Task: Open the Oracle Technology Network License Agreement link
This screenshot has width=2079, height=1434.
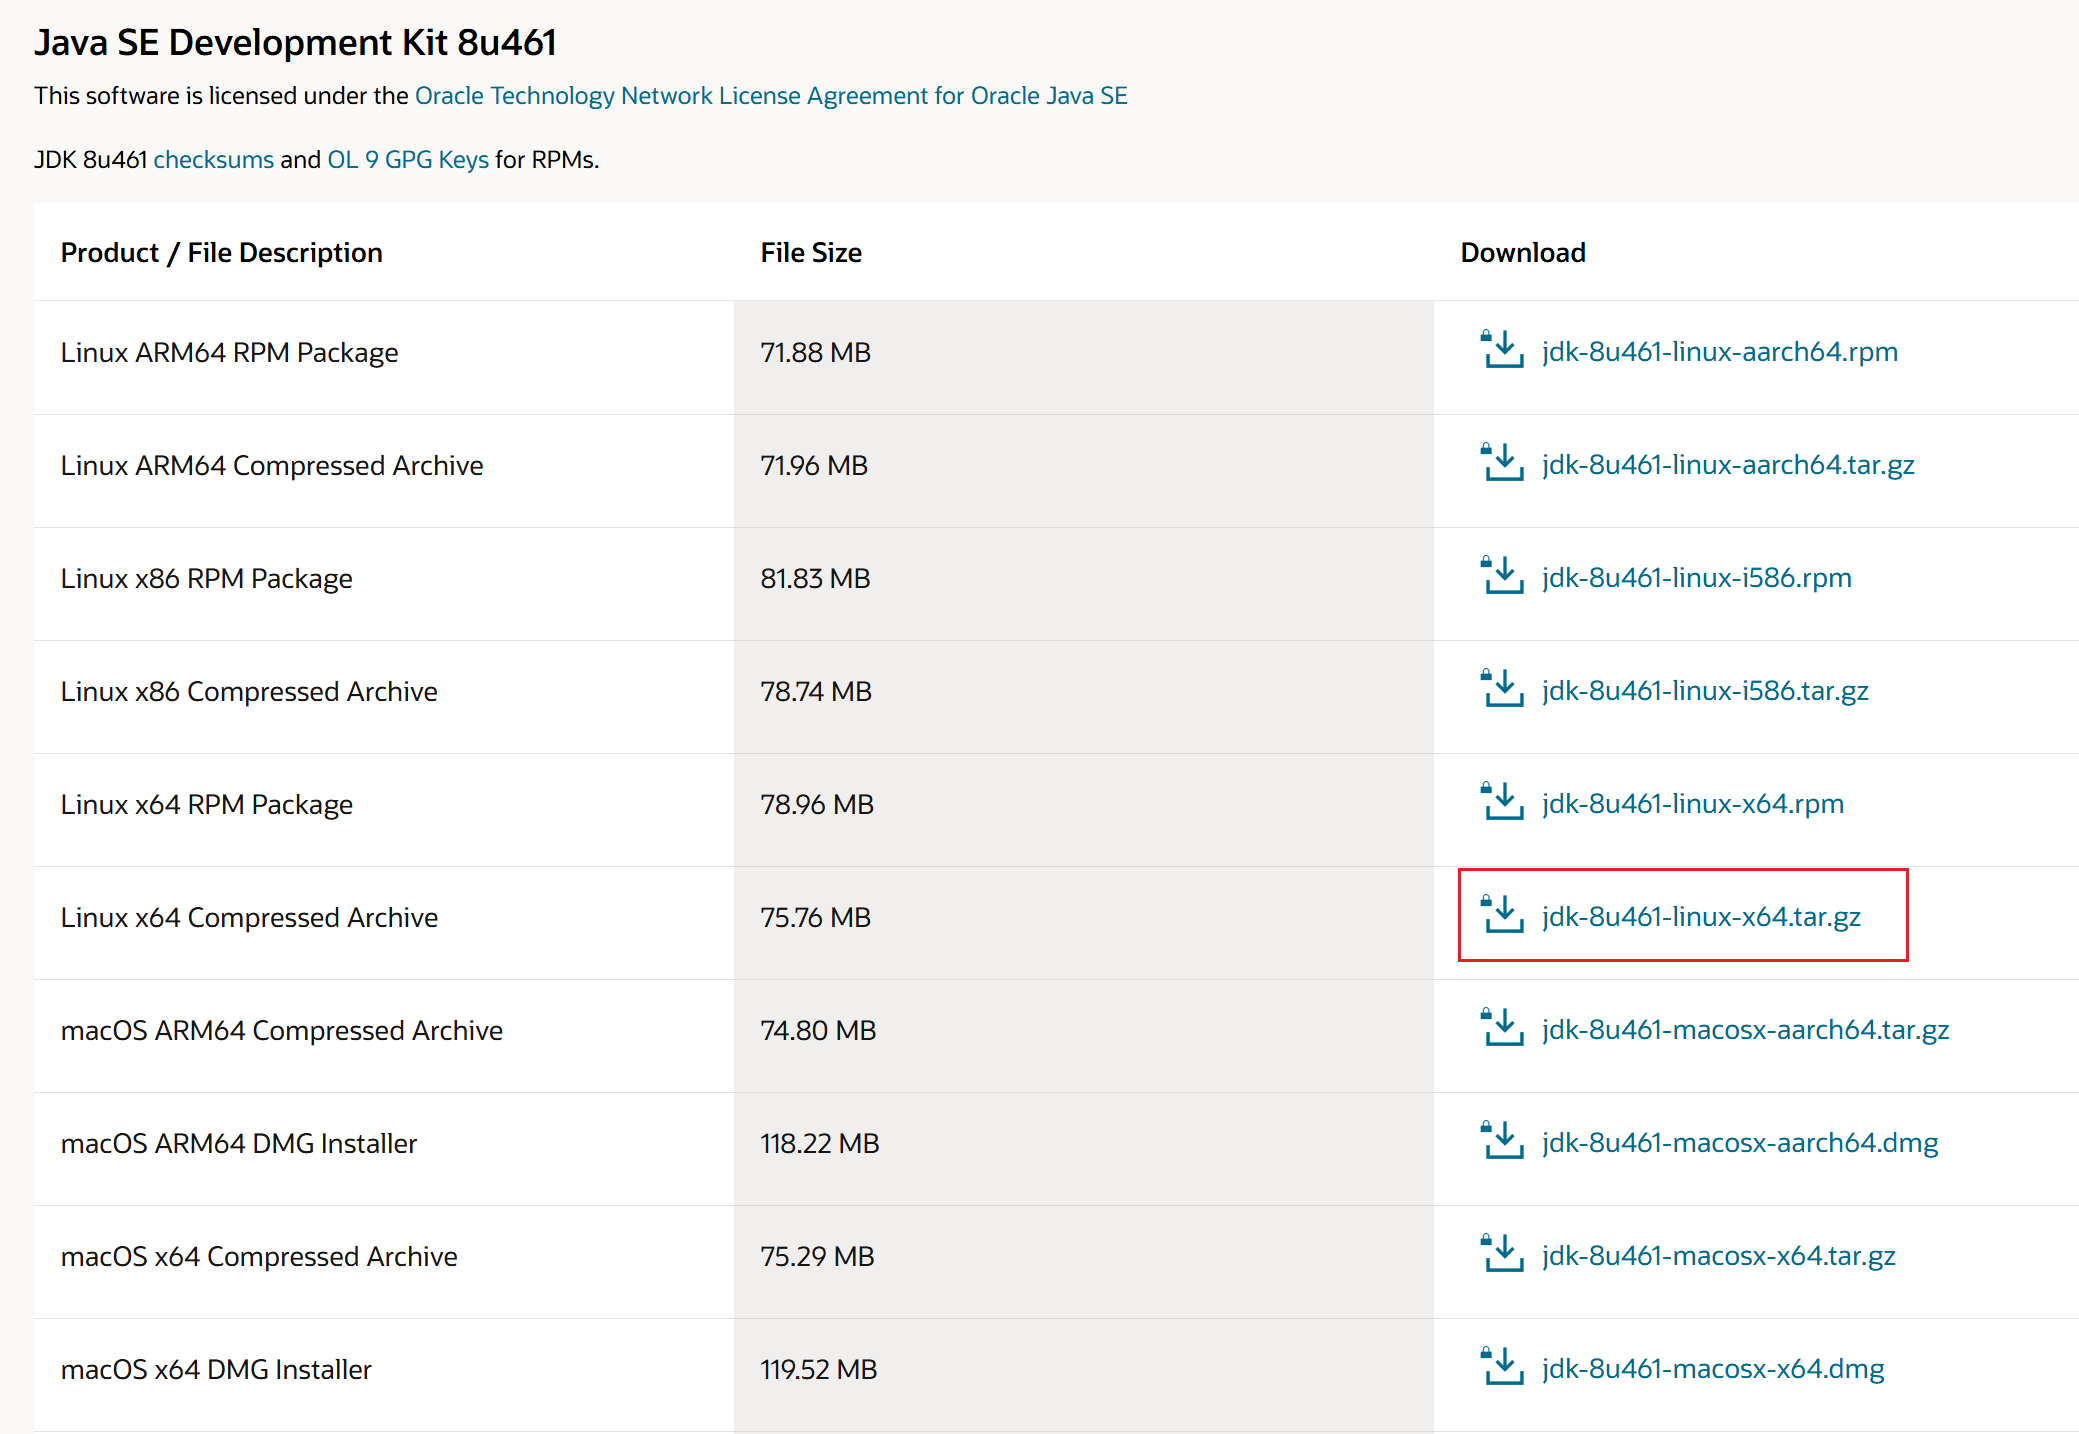Action: (770, 96)
